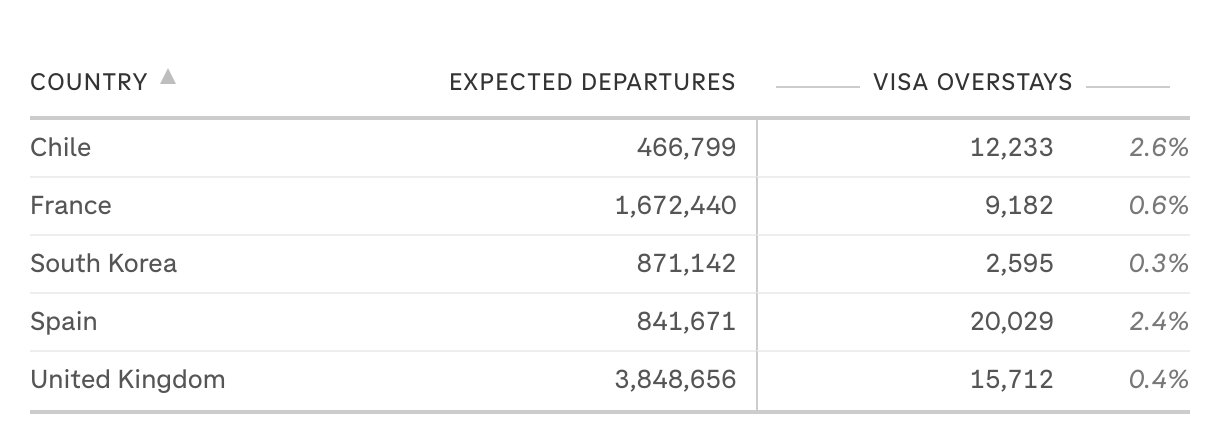Click United Kingdom's overstay rate 0.4%
Viewport: 1220px width, 444px height.
tap(1159, 380)
